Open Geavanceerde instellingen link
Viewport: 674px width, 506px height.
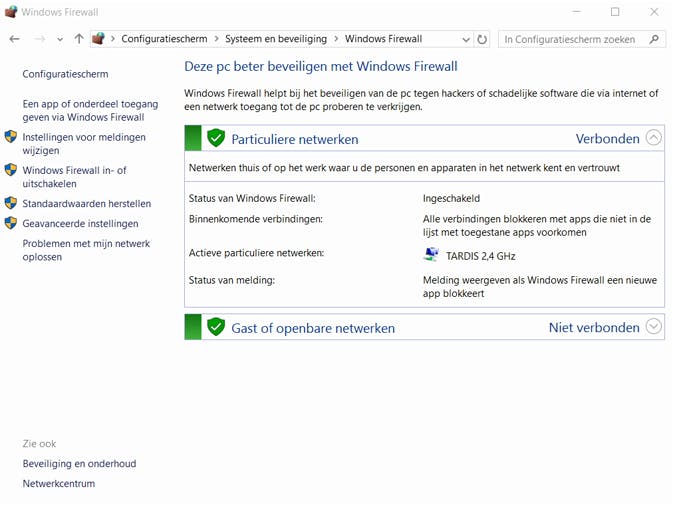pyautogui.click(x=80, y=224)
